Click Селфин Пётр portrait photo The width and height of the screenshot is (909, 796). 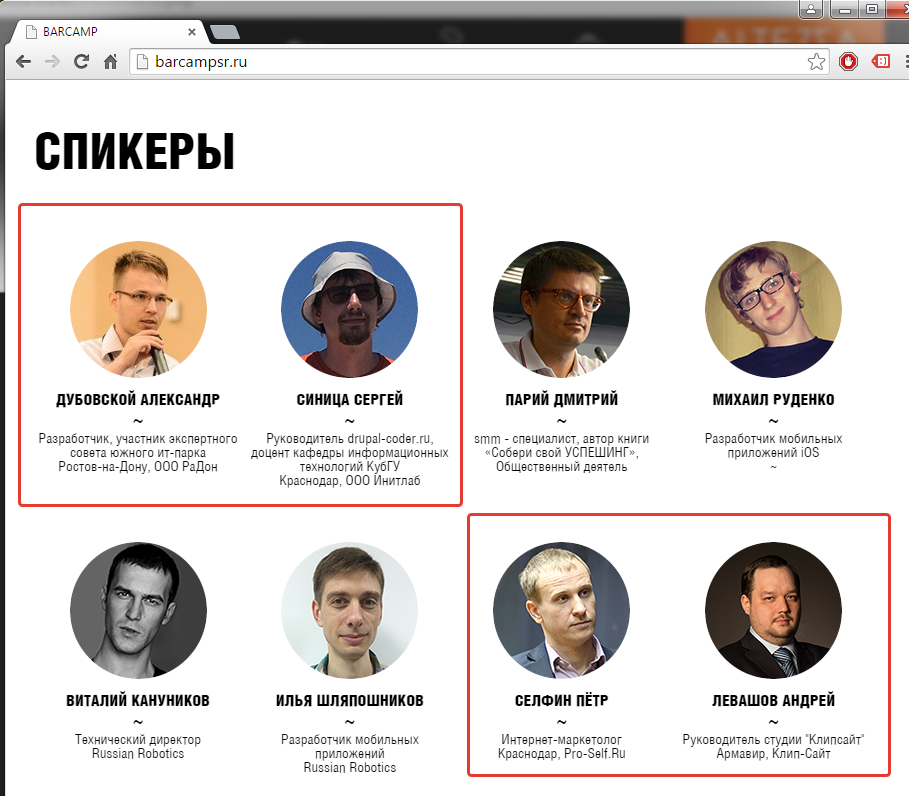coord(561,610)
